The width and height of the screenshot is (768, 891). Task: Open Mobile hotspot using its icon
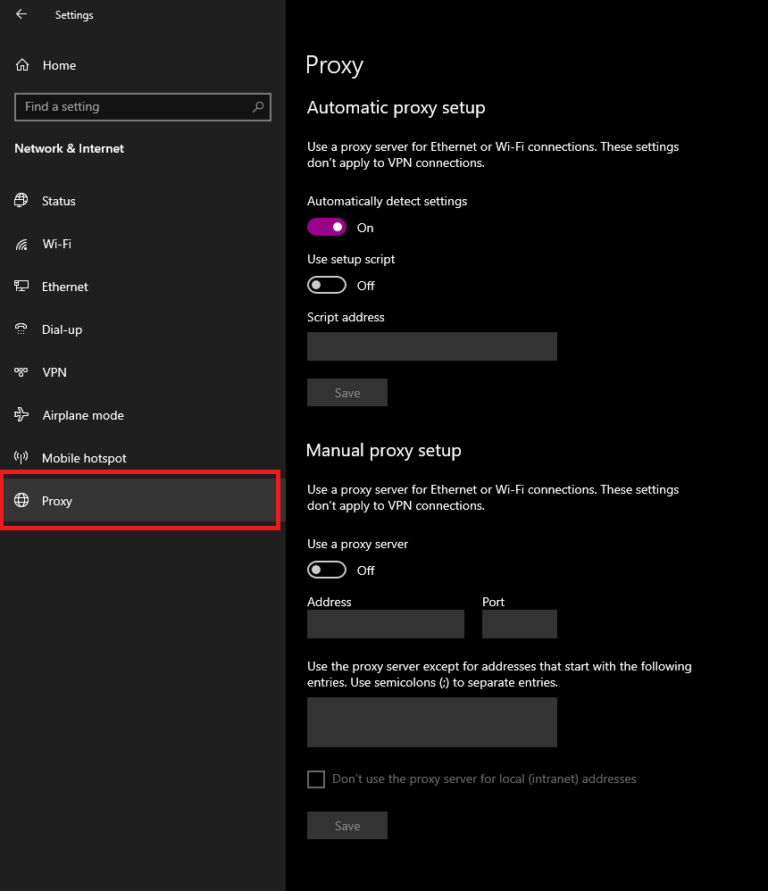[22, 458]
